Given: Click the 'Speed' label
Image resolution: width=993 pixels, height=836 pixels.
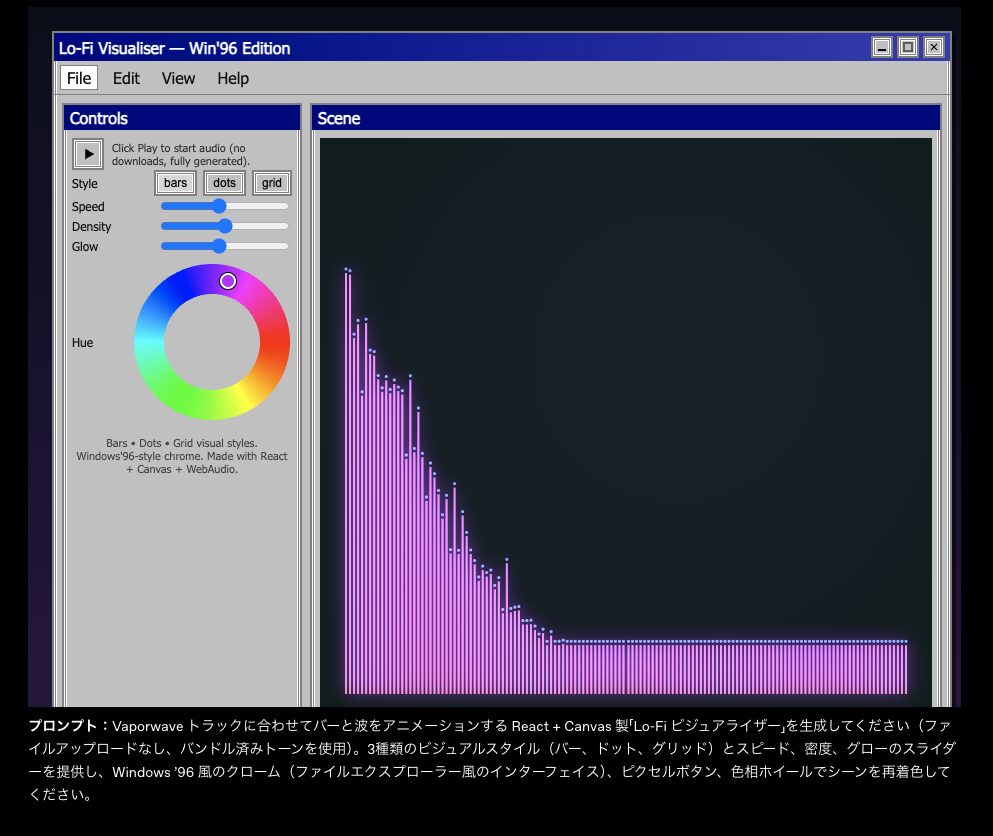Looking at the screenshot, I should coord(88,206).
